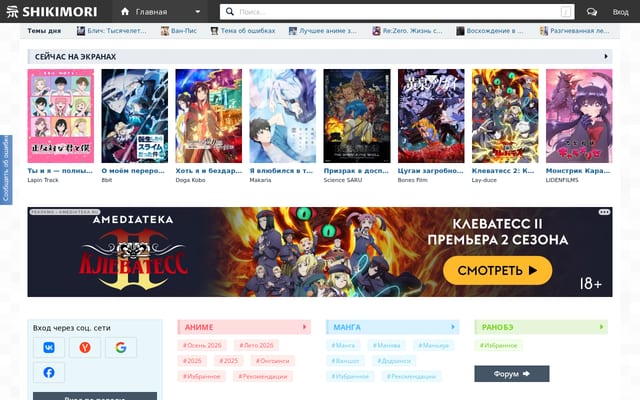Image resolution: width=640 pixels, height=400 pixels.
Task: Click the Ван-Пис topic avatar icon
Action: 164,31
